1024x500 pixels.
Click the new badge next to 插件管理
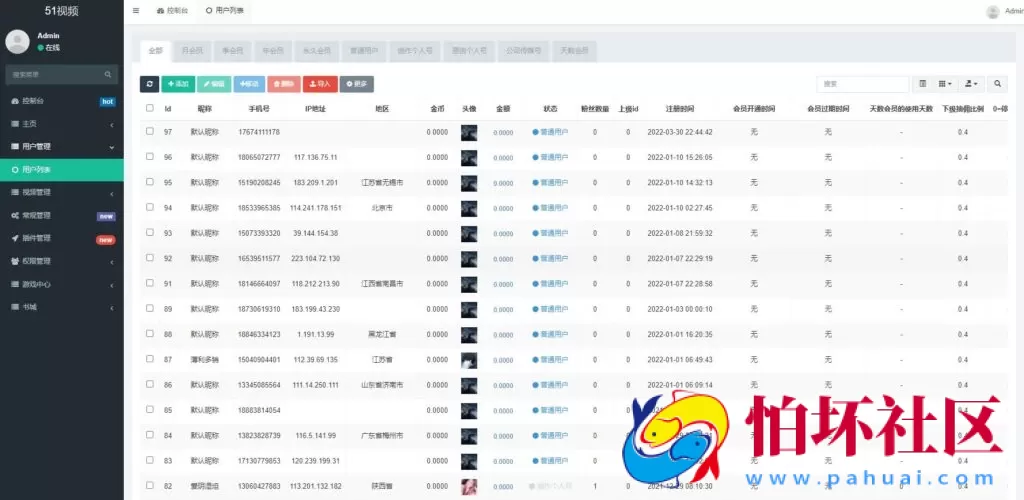(106, 240)
